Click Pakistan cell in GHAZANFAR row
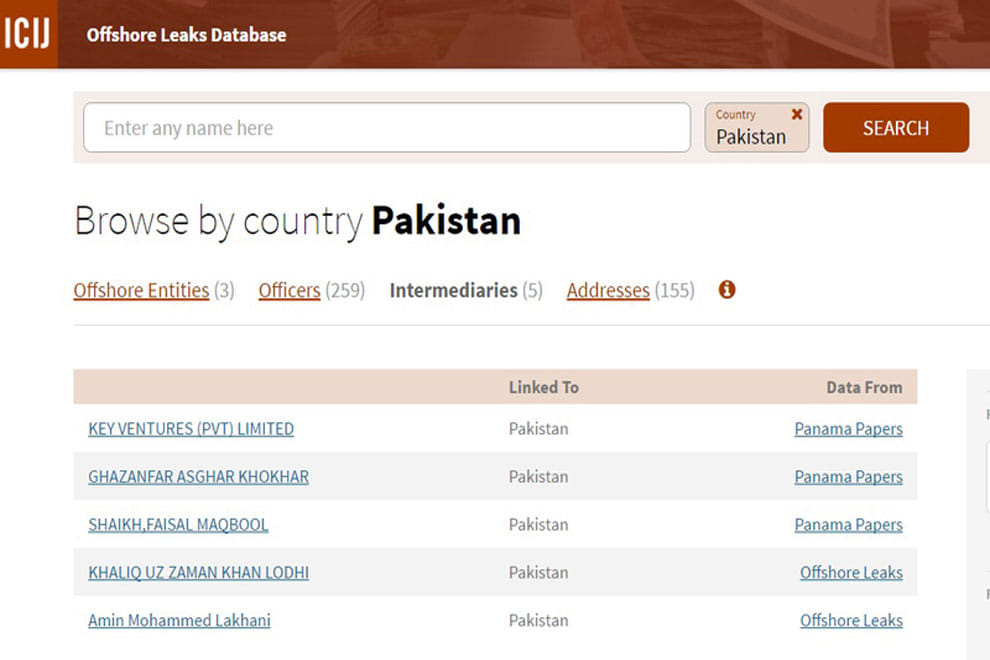 tap(539, 477)
